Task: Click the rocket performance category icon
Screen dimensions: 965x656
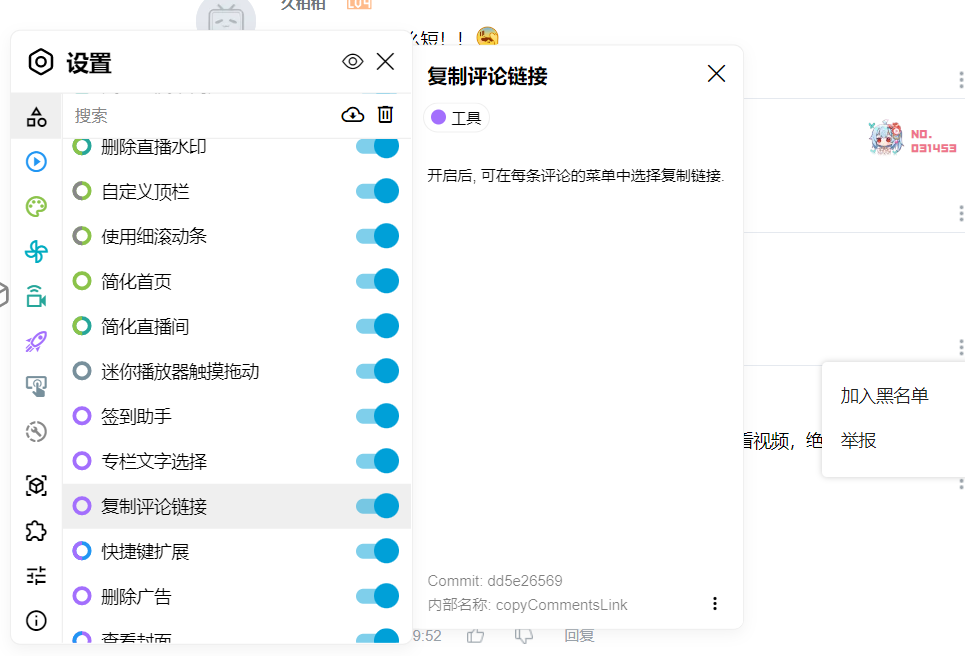Action: [35, 341]
